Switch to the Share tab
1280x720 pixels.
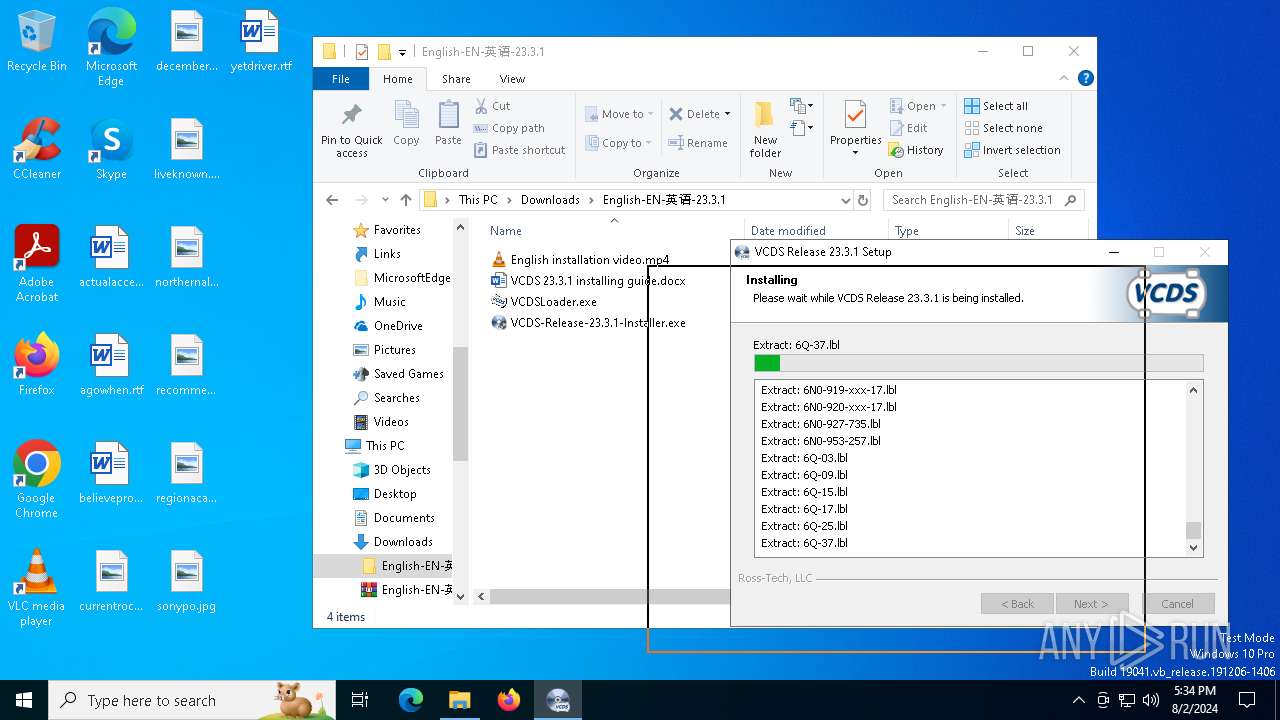[x=456, y=79]
